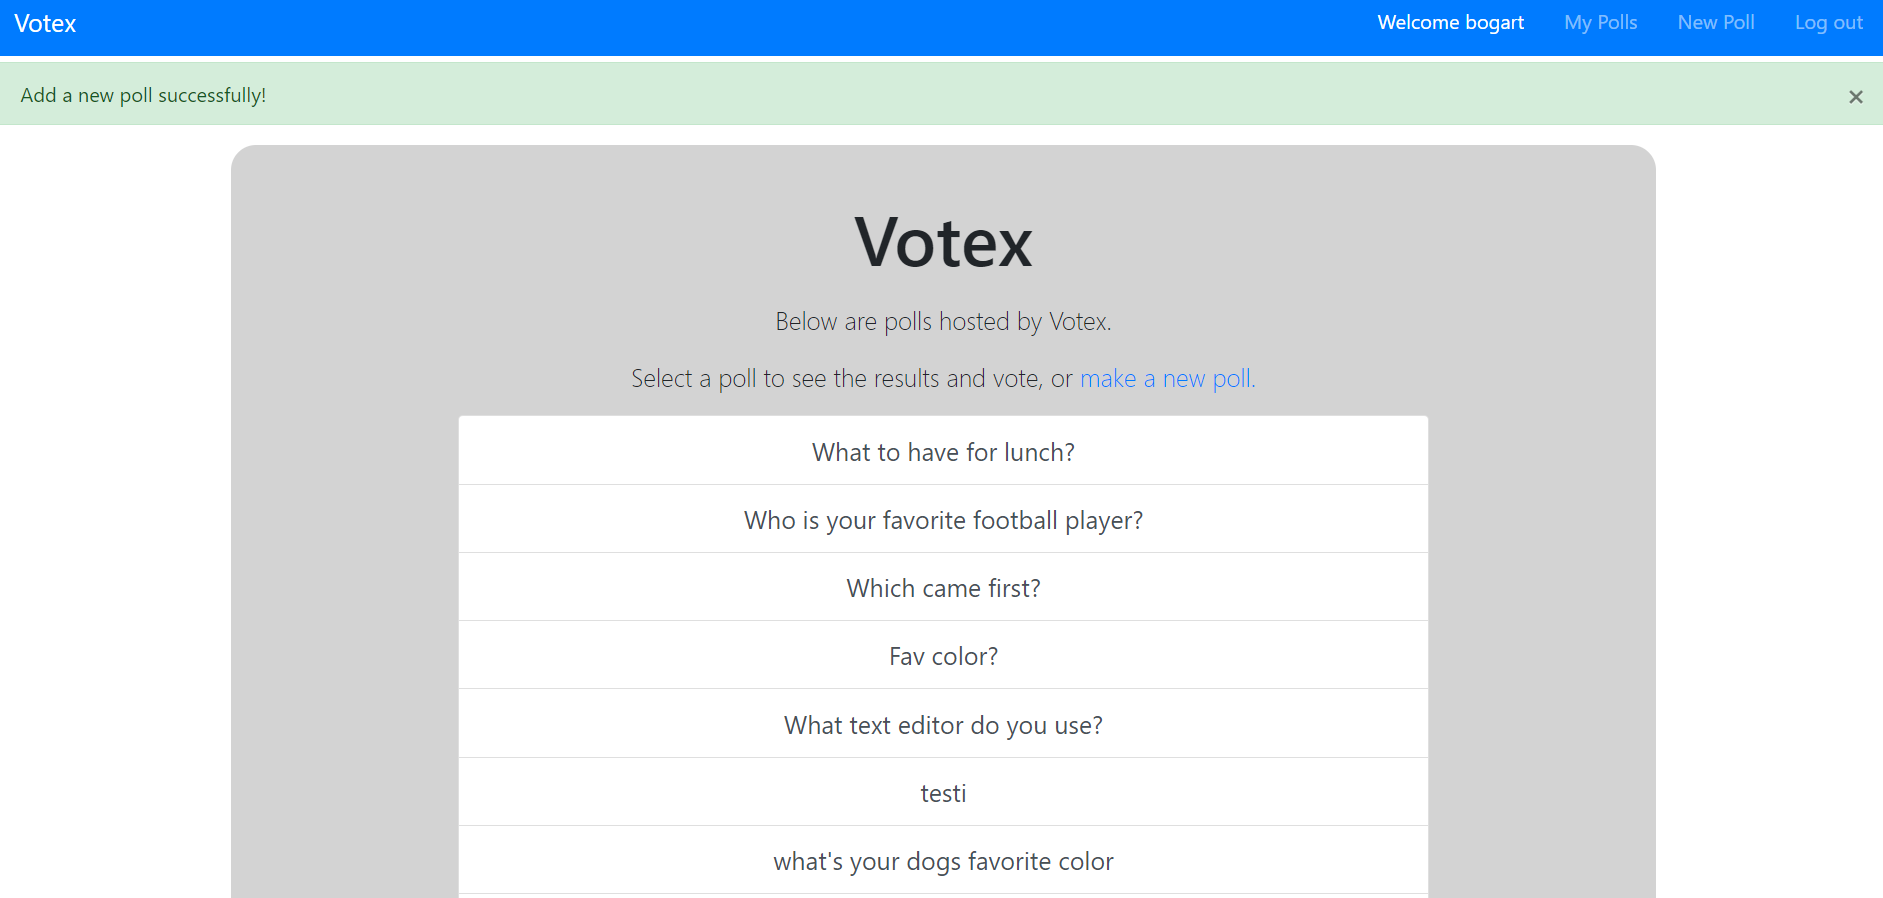Click the Votex brand logo in navbar
The height and width of the screenshot is (898, 1883).
(45, 24)
